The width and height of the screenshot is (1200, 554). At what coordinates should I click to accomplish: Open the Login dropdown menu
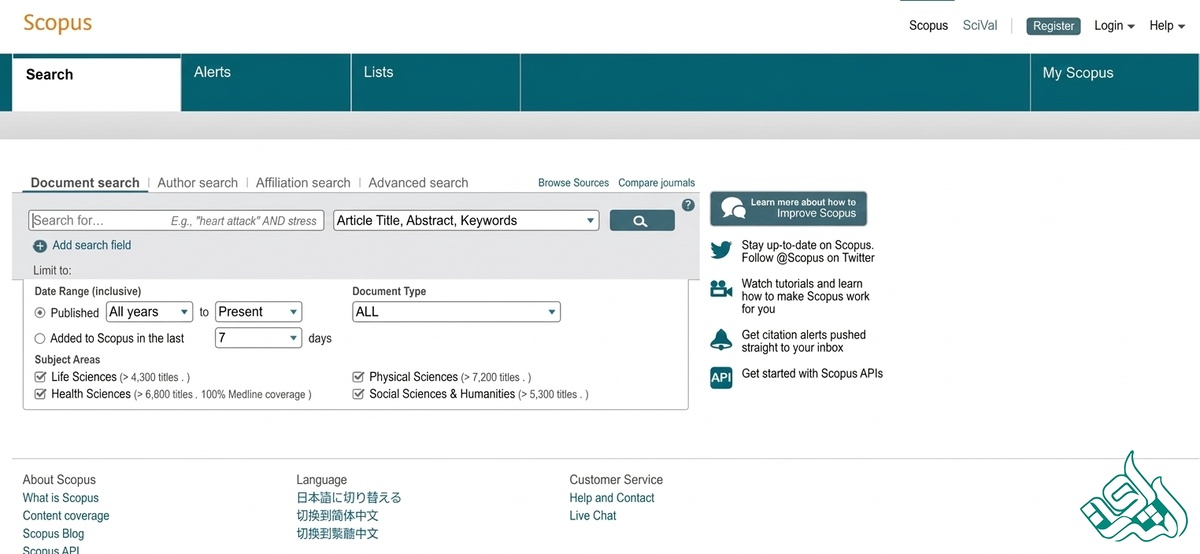point(1113,26)
